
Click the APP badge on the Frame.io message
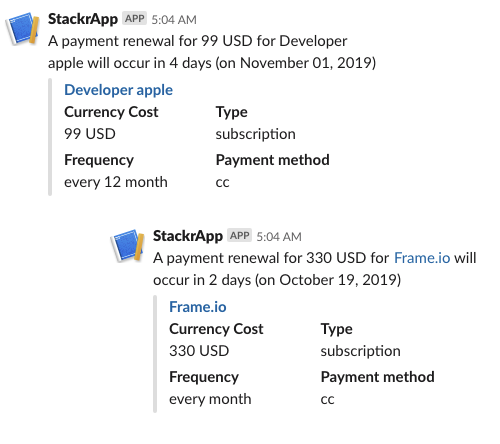pyautogui.click(x=239, y=235)
